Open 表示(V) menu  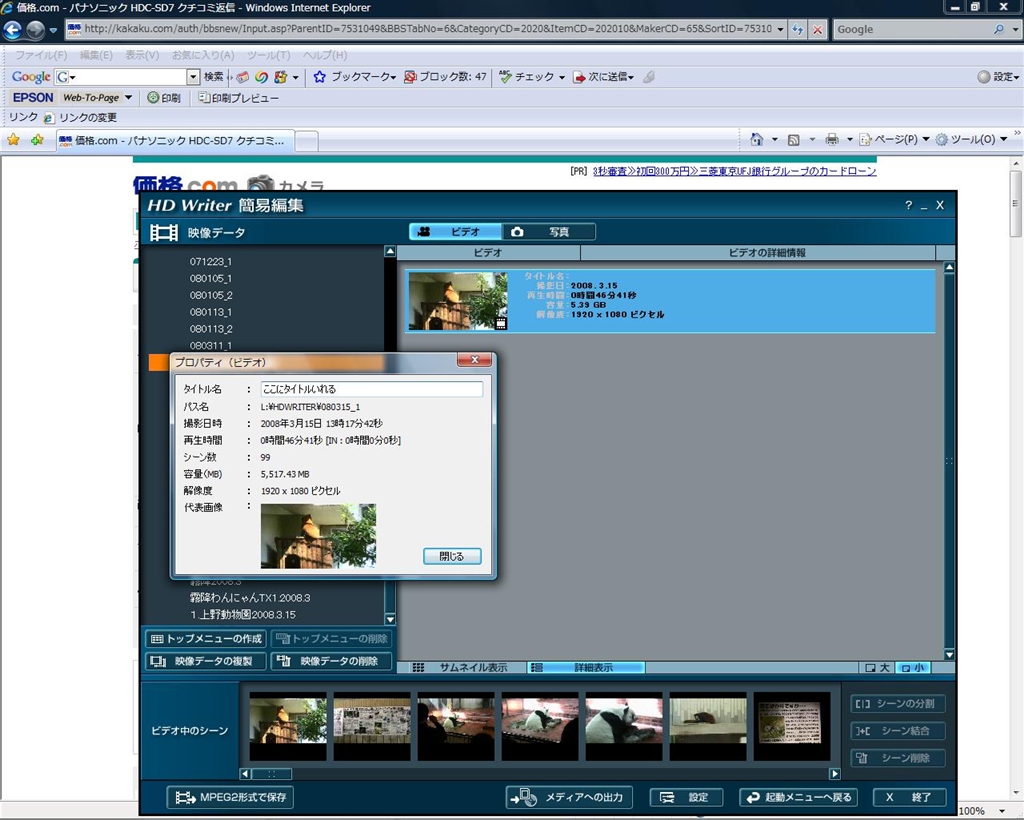click(142, 55)
